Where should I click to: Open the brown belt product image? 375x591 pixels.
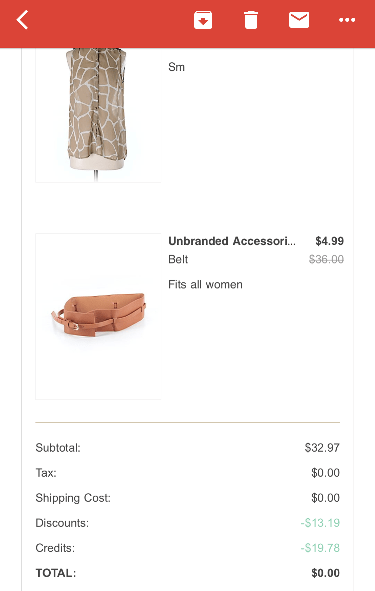[98, 316]
